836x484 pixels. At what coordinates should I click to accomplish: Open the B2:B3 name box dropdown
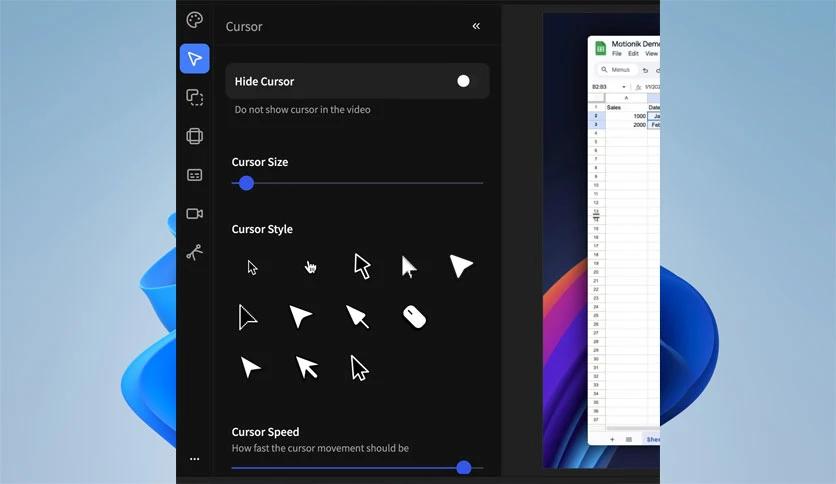624,87
